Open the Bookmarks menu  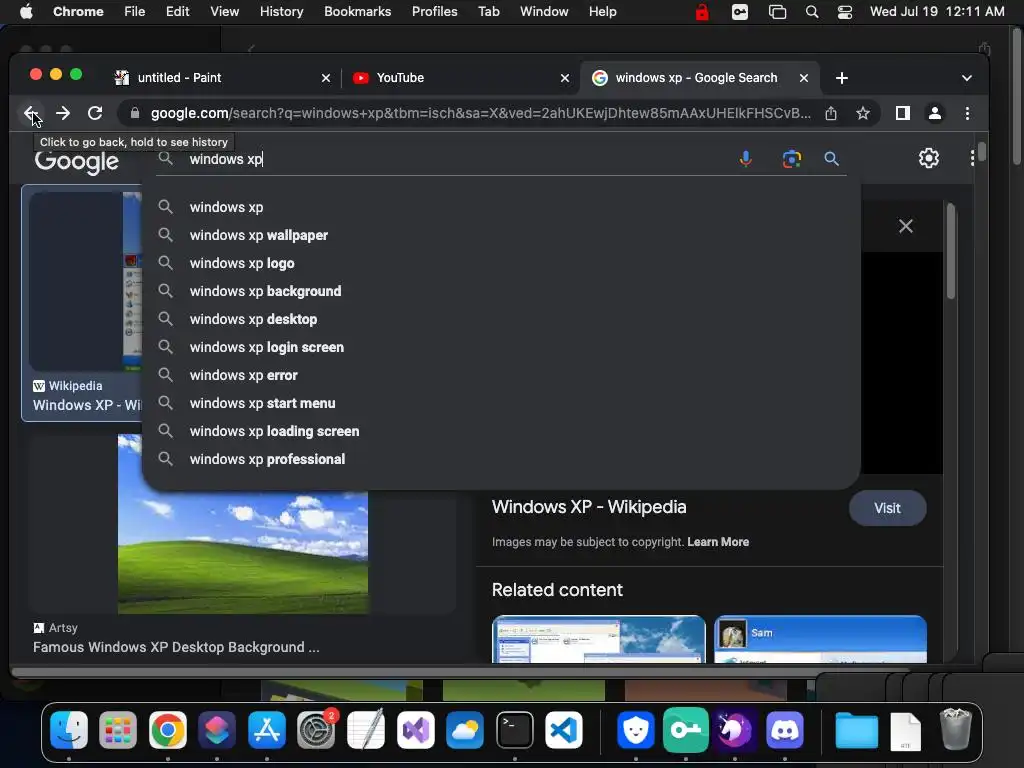(x=357, y=12)
